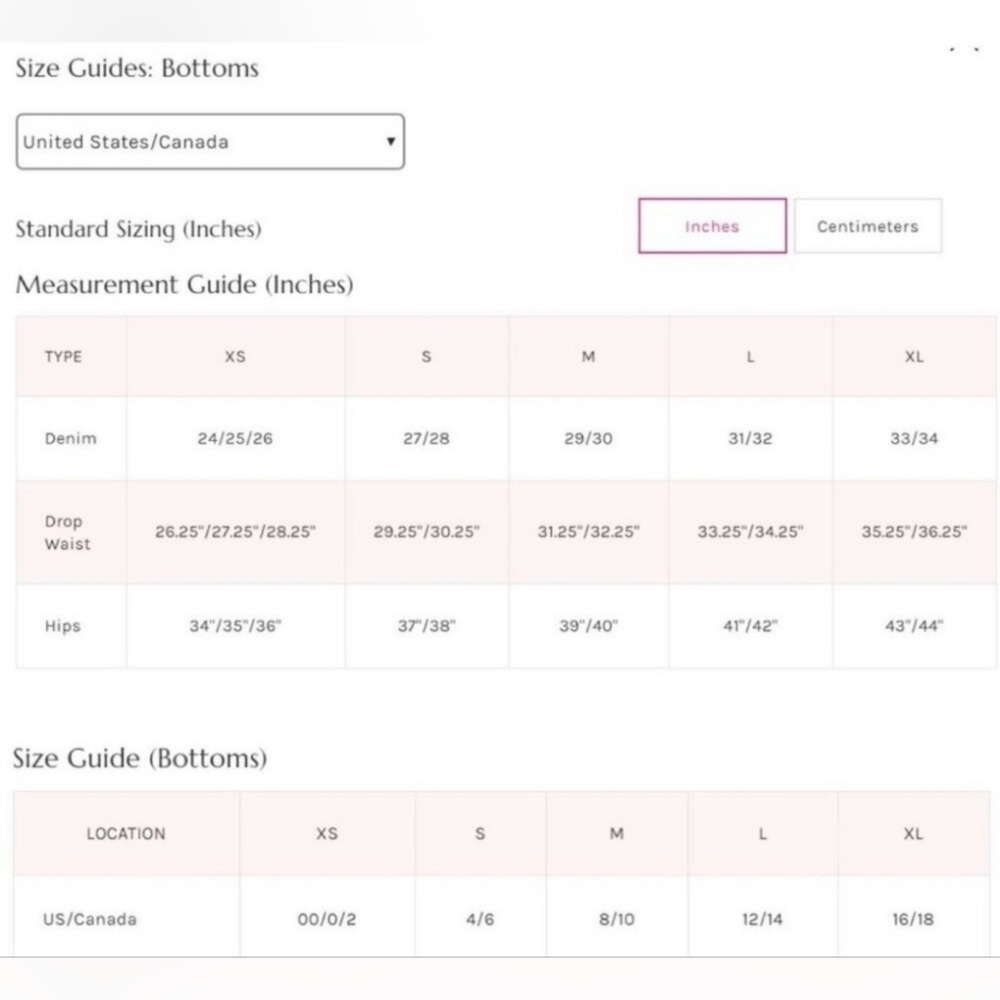This screenshot has width=1000, height=1000.
Task: Select the US/Canada row label
Action: [90, 919]
